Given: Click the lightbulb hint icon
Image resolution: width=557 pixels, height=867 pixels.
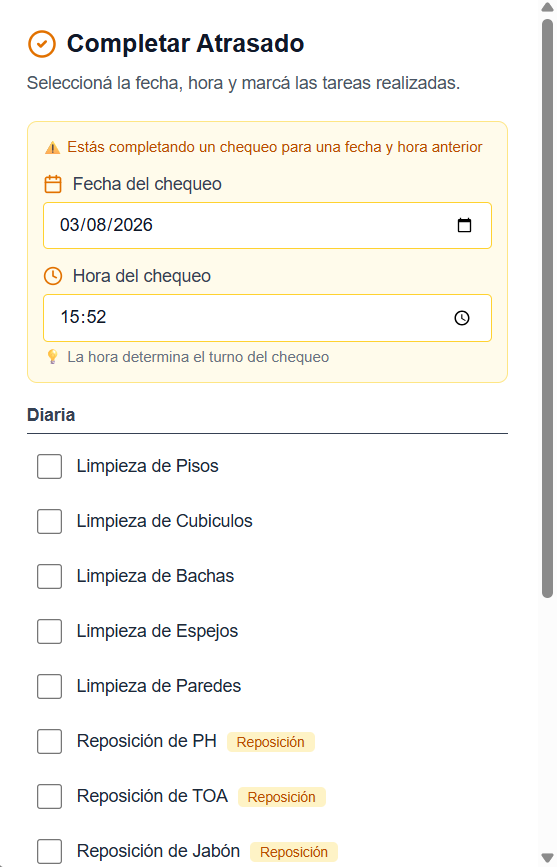Looking at the screenshot, I should pyautogui.click(x=53, y=357).
